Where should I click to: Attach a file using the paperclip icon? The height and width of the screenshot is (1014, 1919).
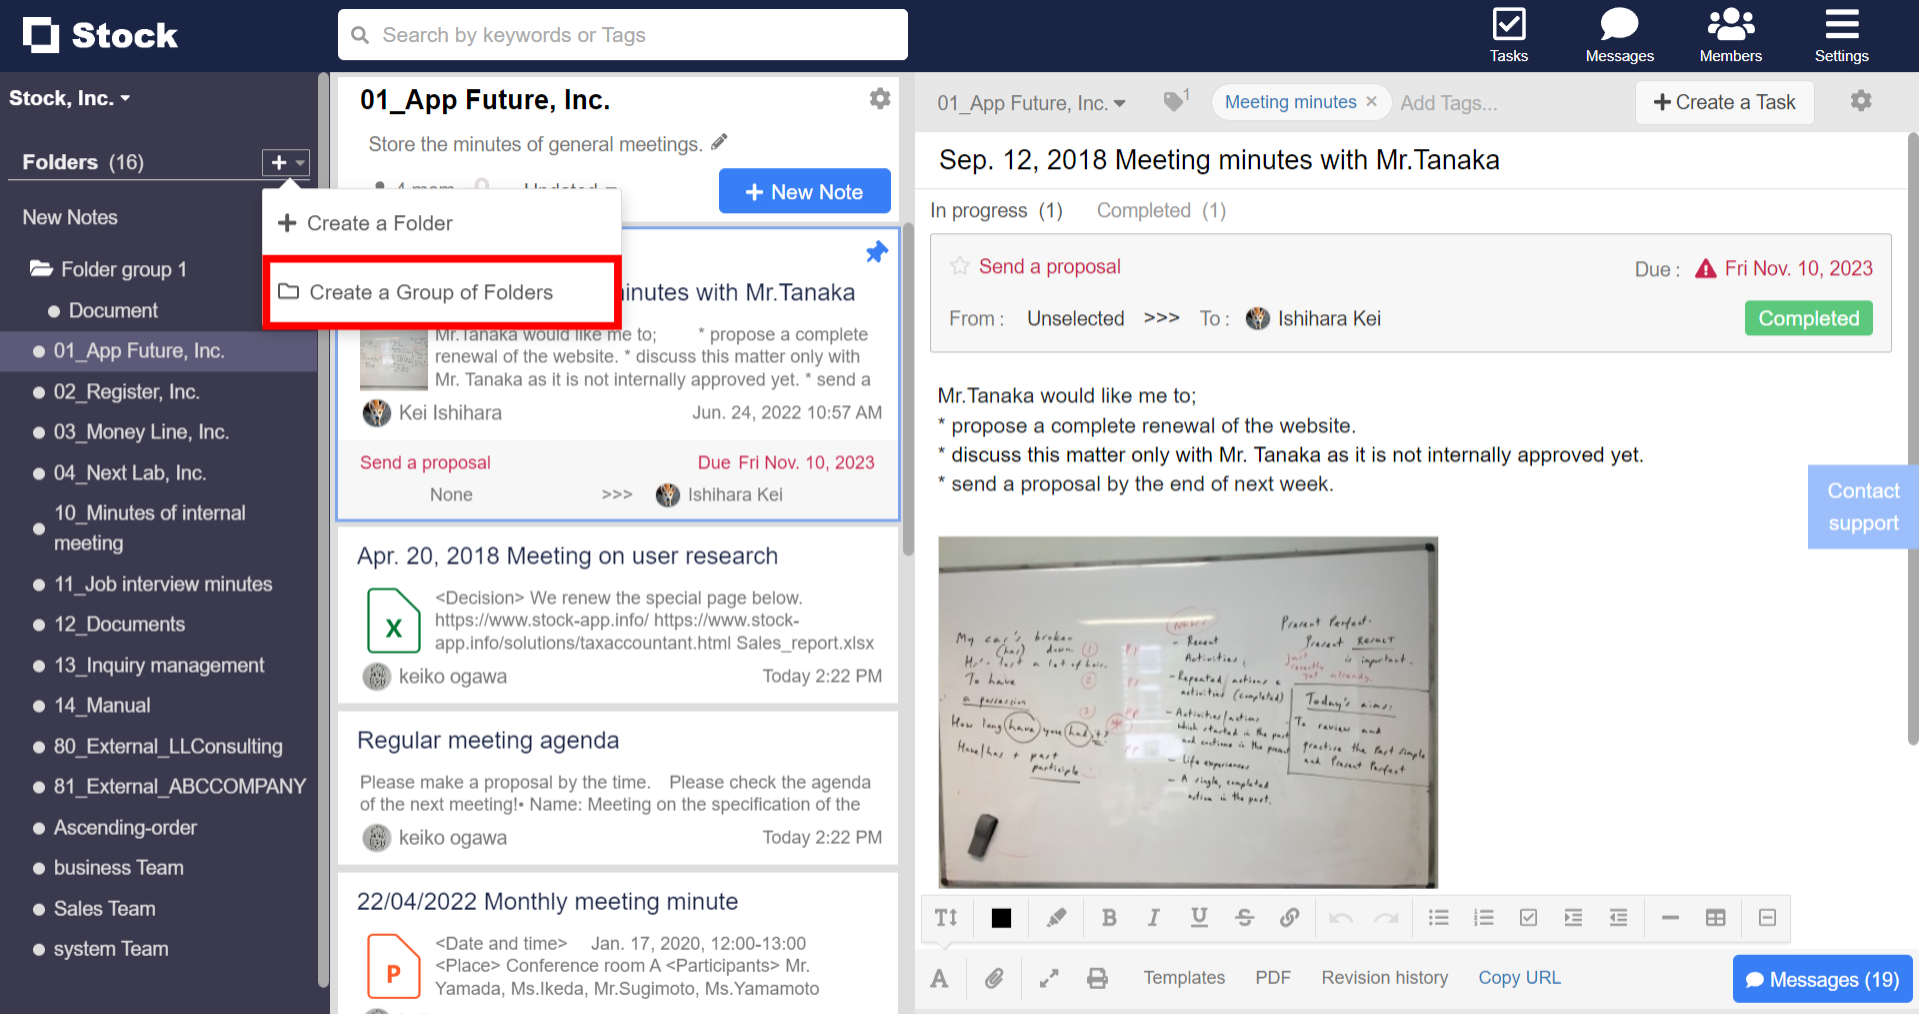[x=993, y=978]
